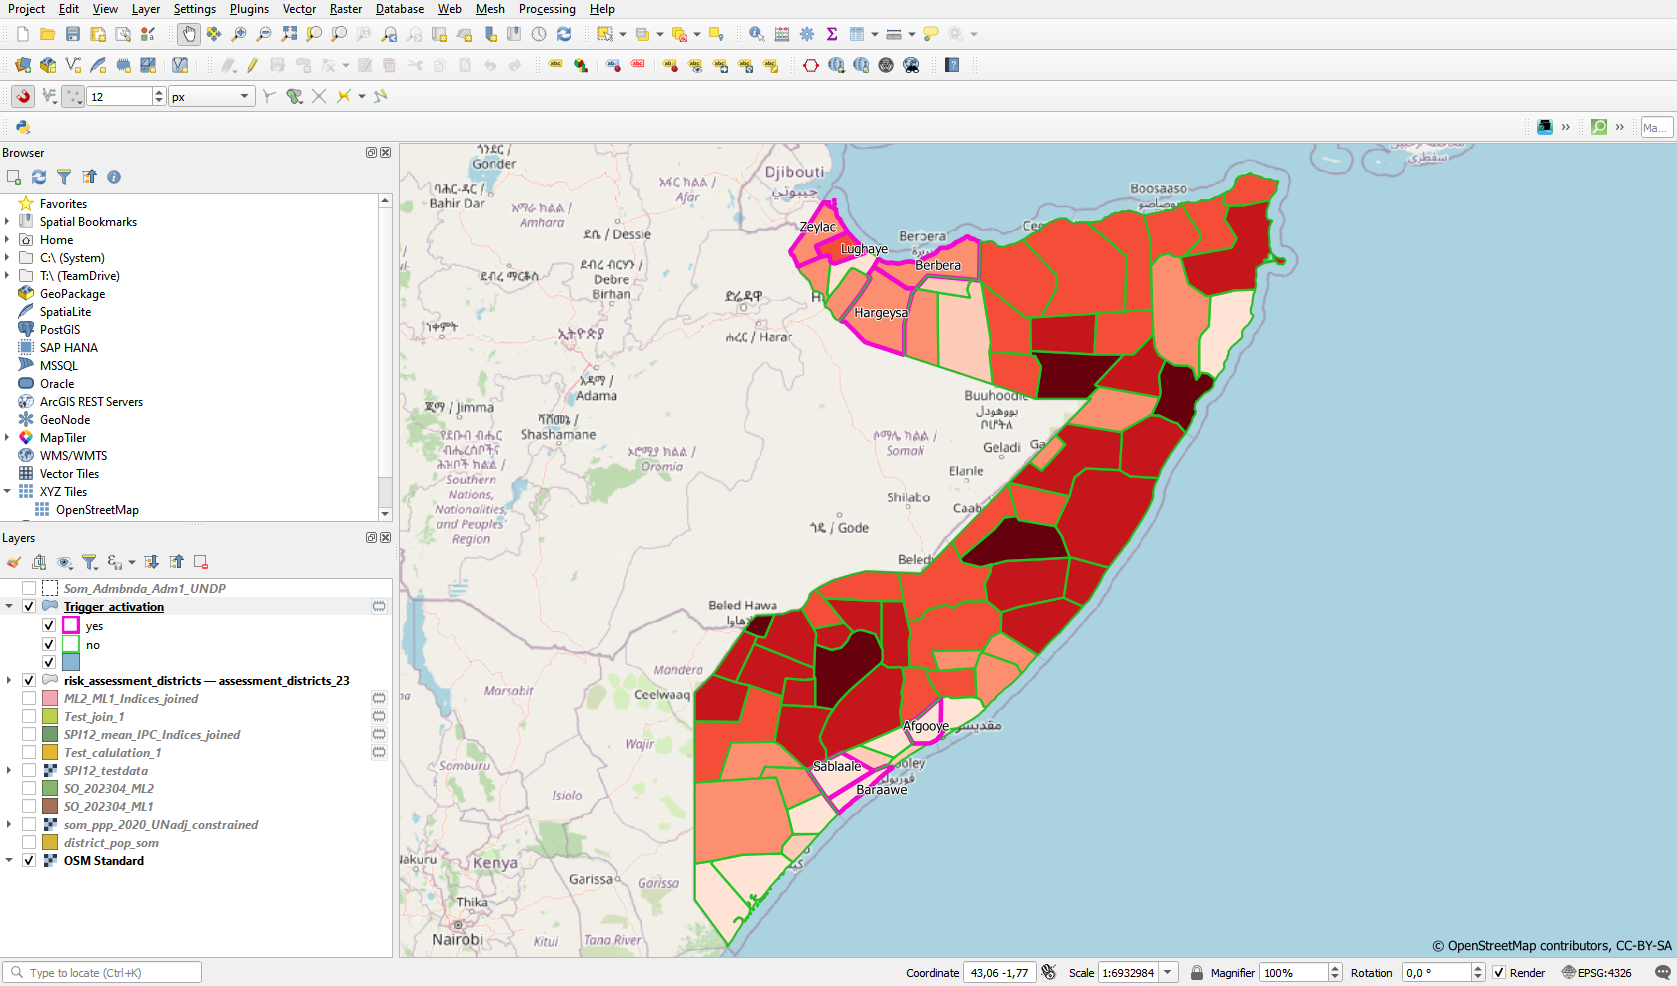Click Remove Layer icon in Layers panel
1677x986 pixels.
pos(201,562)
